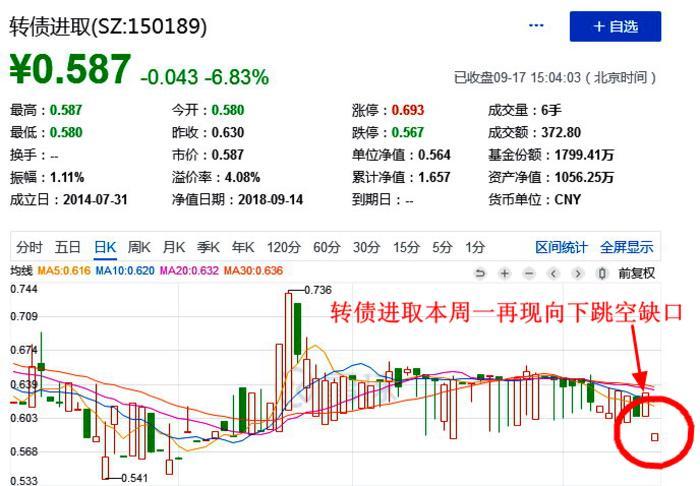Click the chart reset (undo arrow) icon
The image size is (700, 486).
pyautogui.click(x=480, y=273)
